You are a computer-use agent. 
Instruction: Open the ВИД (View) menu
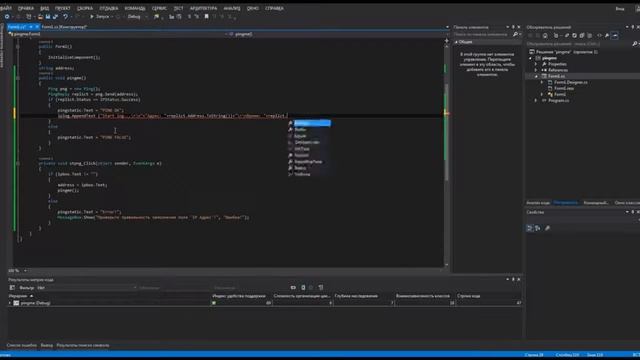tap(44, 8)
